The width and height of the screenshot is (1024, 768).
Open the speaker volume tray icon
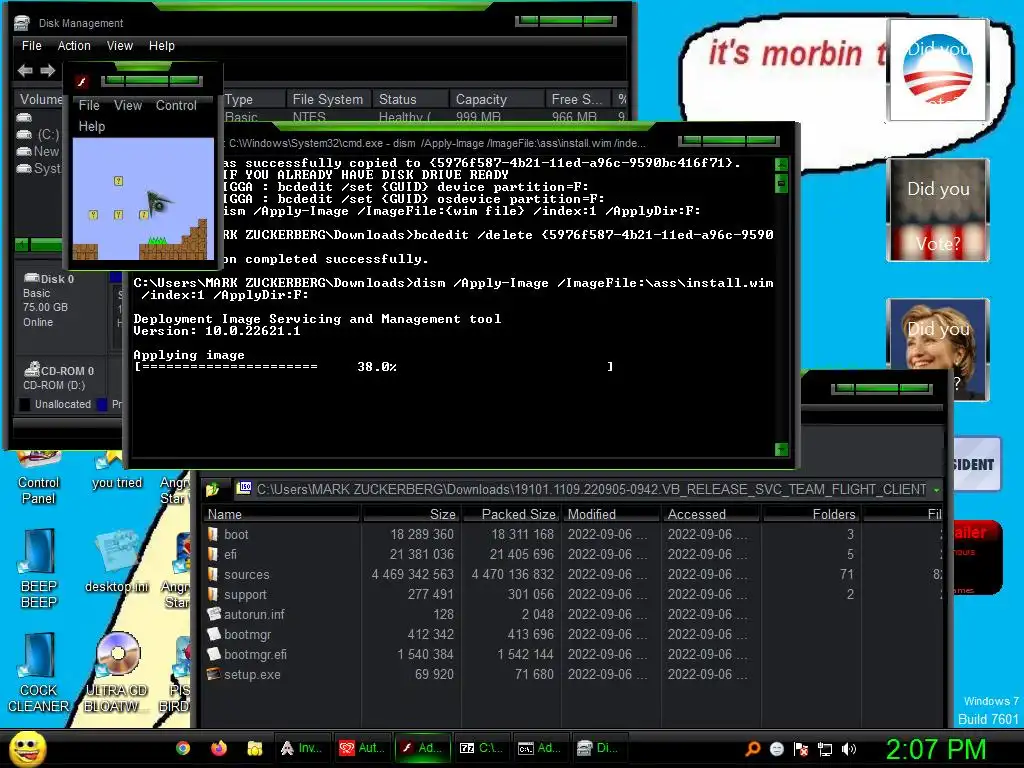coord(849,749)
